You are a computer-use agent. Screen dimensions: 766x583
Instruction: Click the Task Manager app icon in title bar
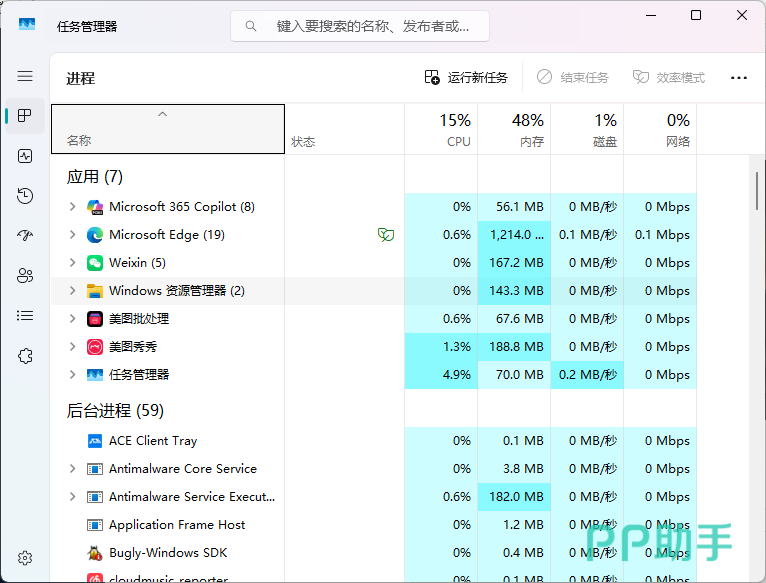coord(27,24)
